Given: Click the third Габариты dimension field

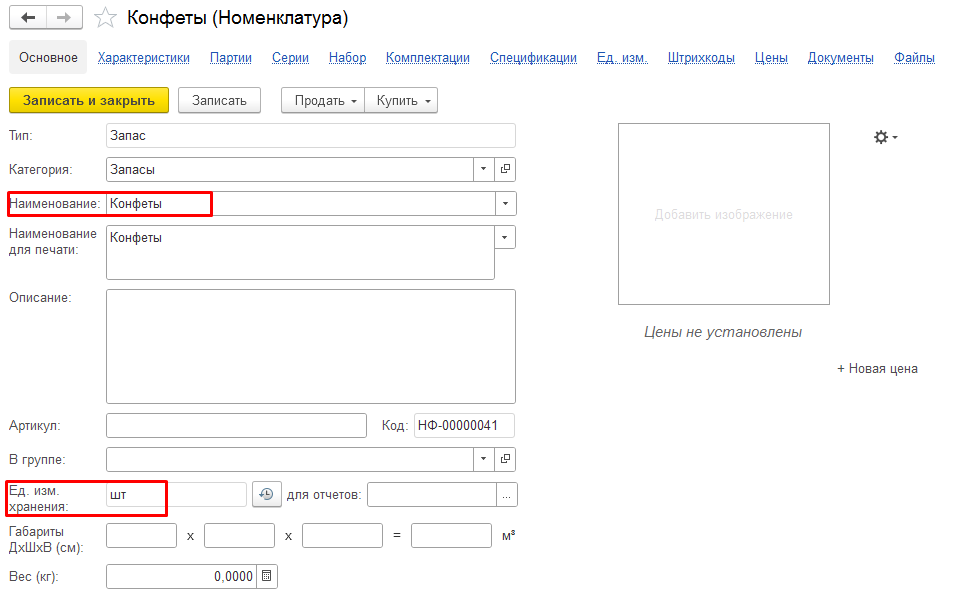Looking at the screenshot, I should [342, 535].
